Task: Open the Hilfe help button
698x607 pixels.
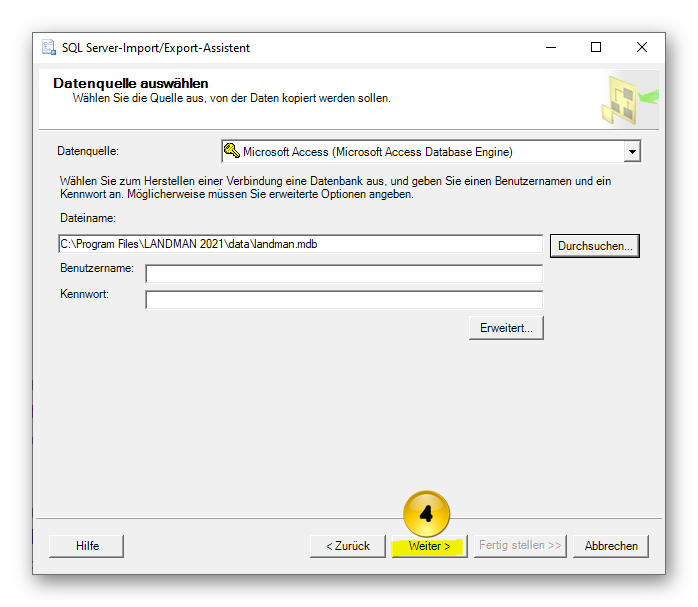Action: 87,546
